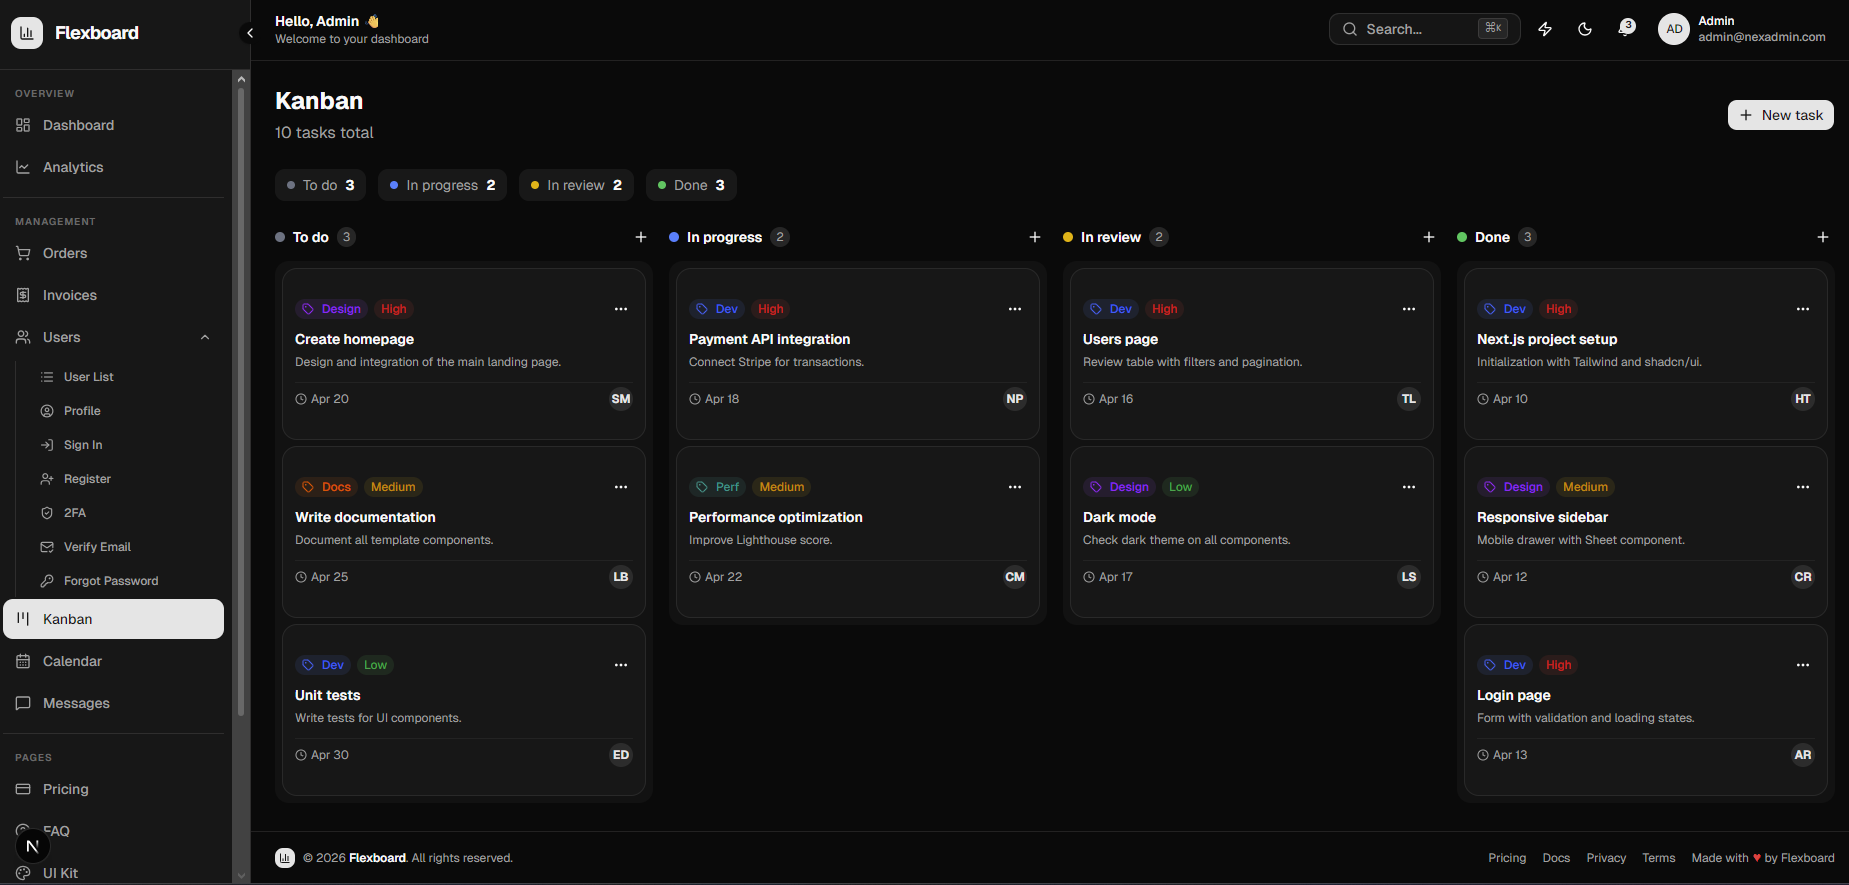Filter by In review status pill
1849x885 pixels.
tap(576, 185)
